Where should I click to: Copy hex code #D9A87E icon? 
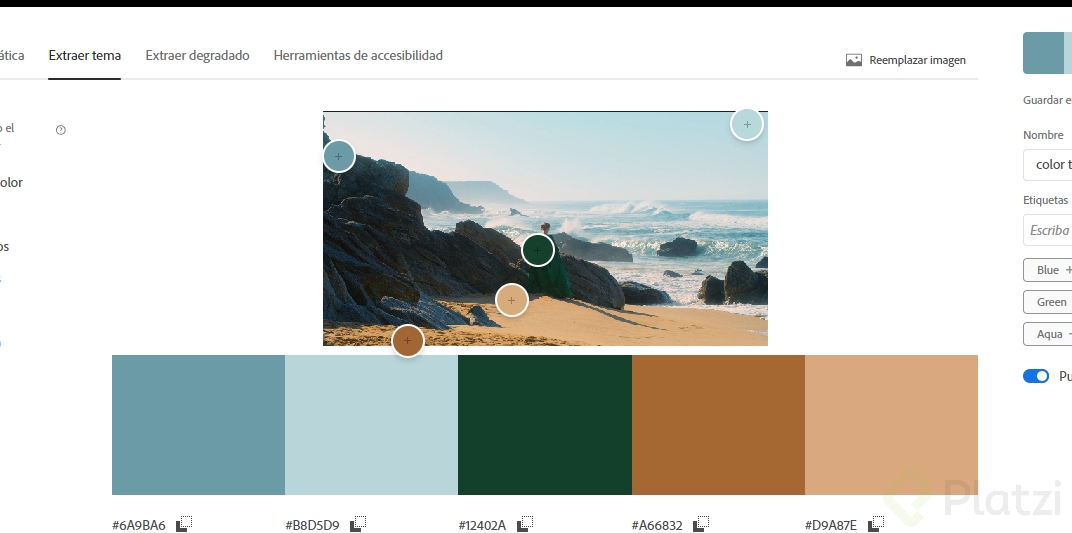pyautogui.click(x=876, y=524)
